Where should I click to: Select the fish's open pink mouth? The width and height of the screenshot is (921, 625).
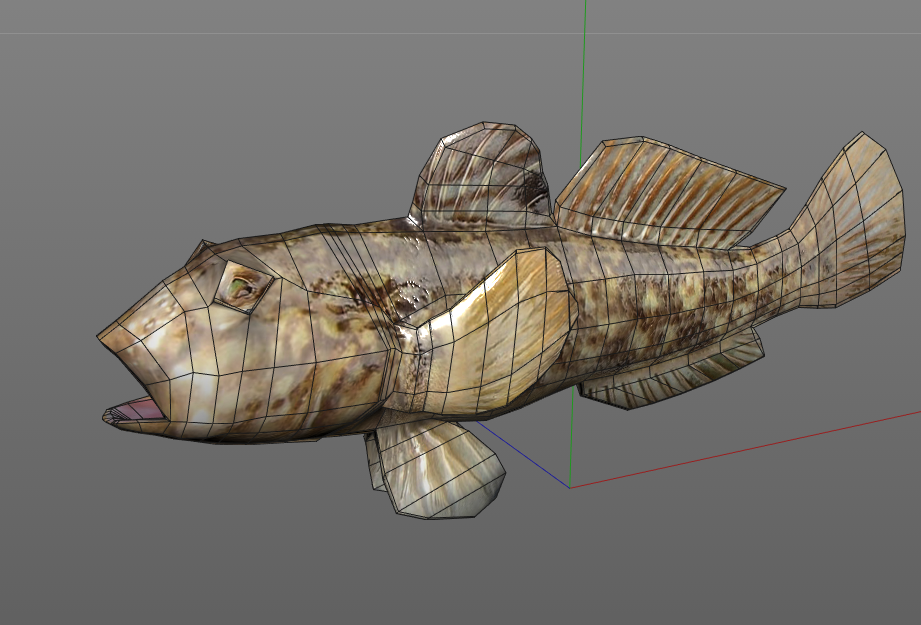click(135, 410)
